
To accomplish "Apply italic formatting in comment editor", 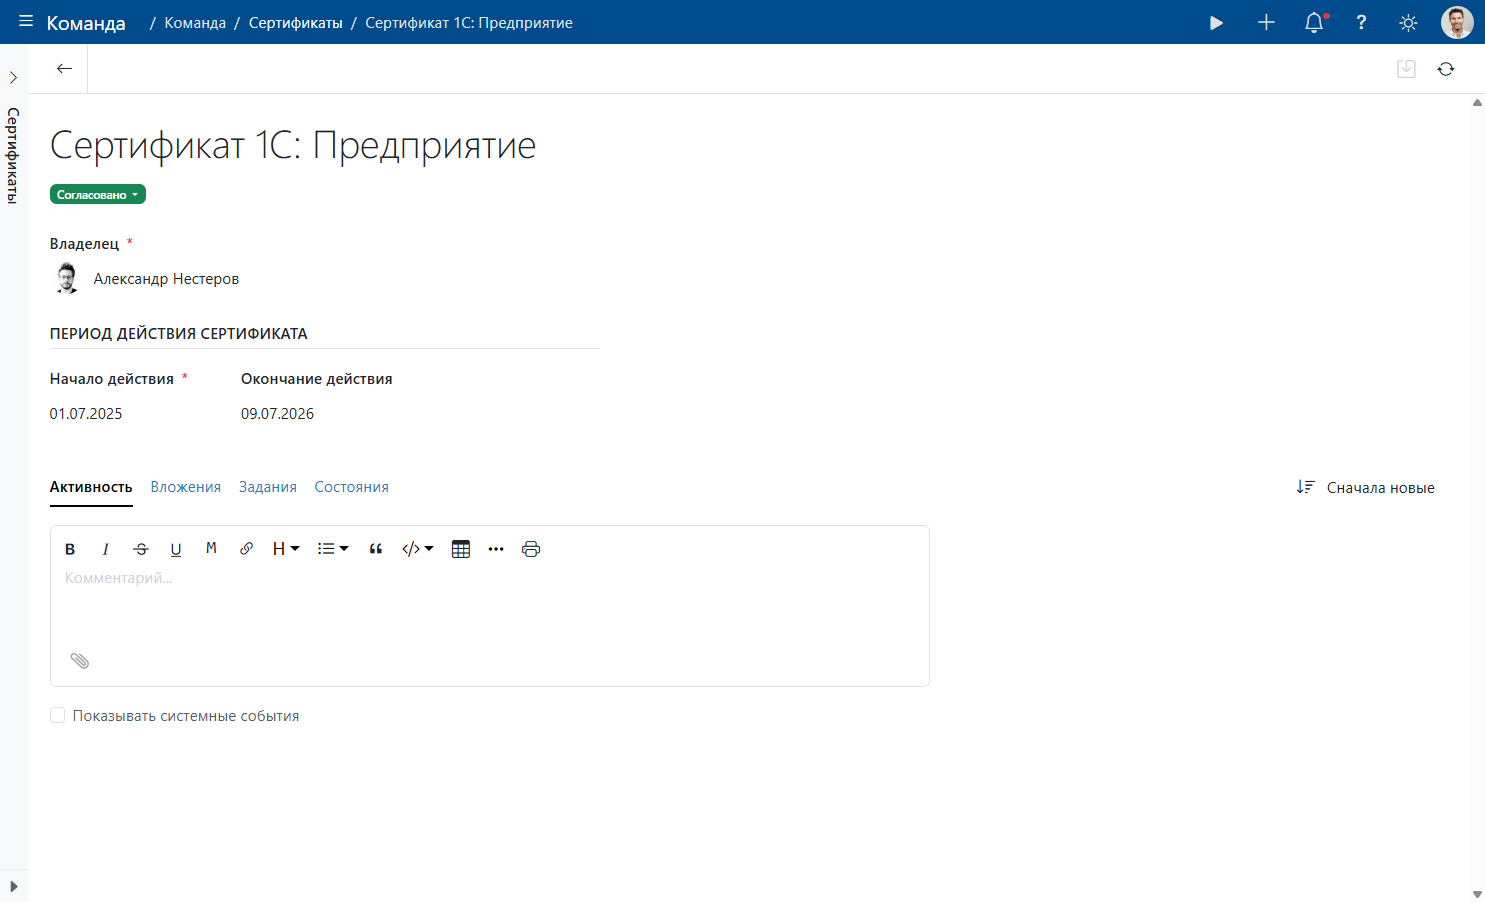I will coord(105,549).
